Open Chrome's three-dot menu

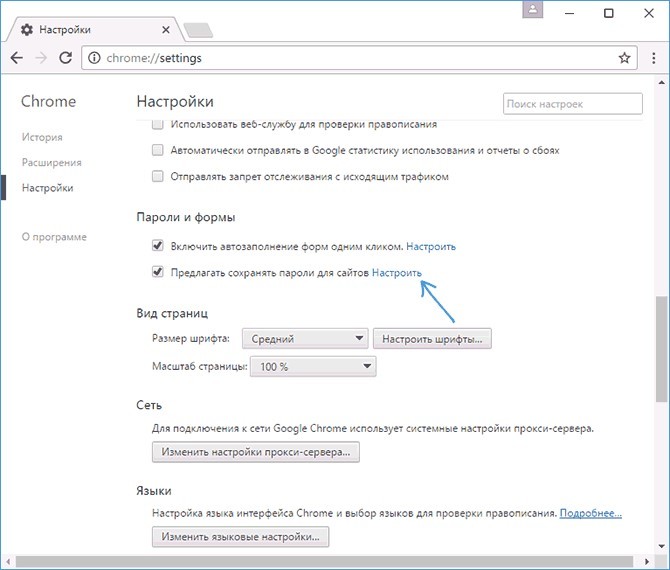coord(651,58)
